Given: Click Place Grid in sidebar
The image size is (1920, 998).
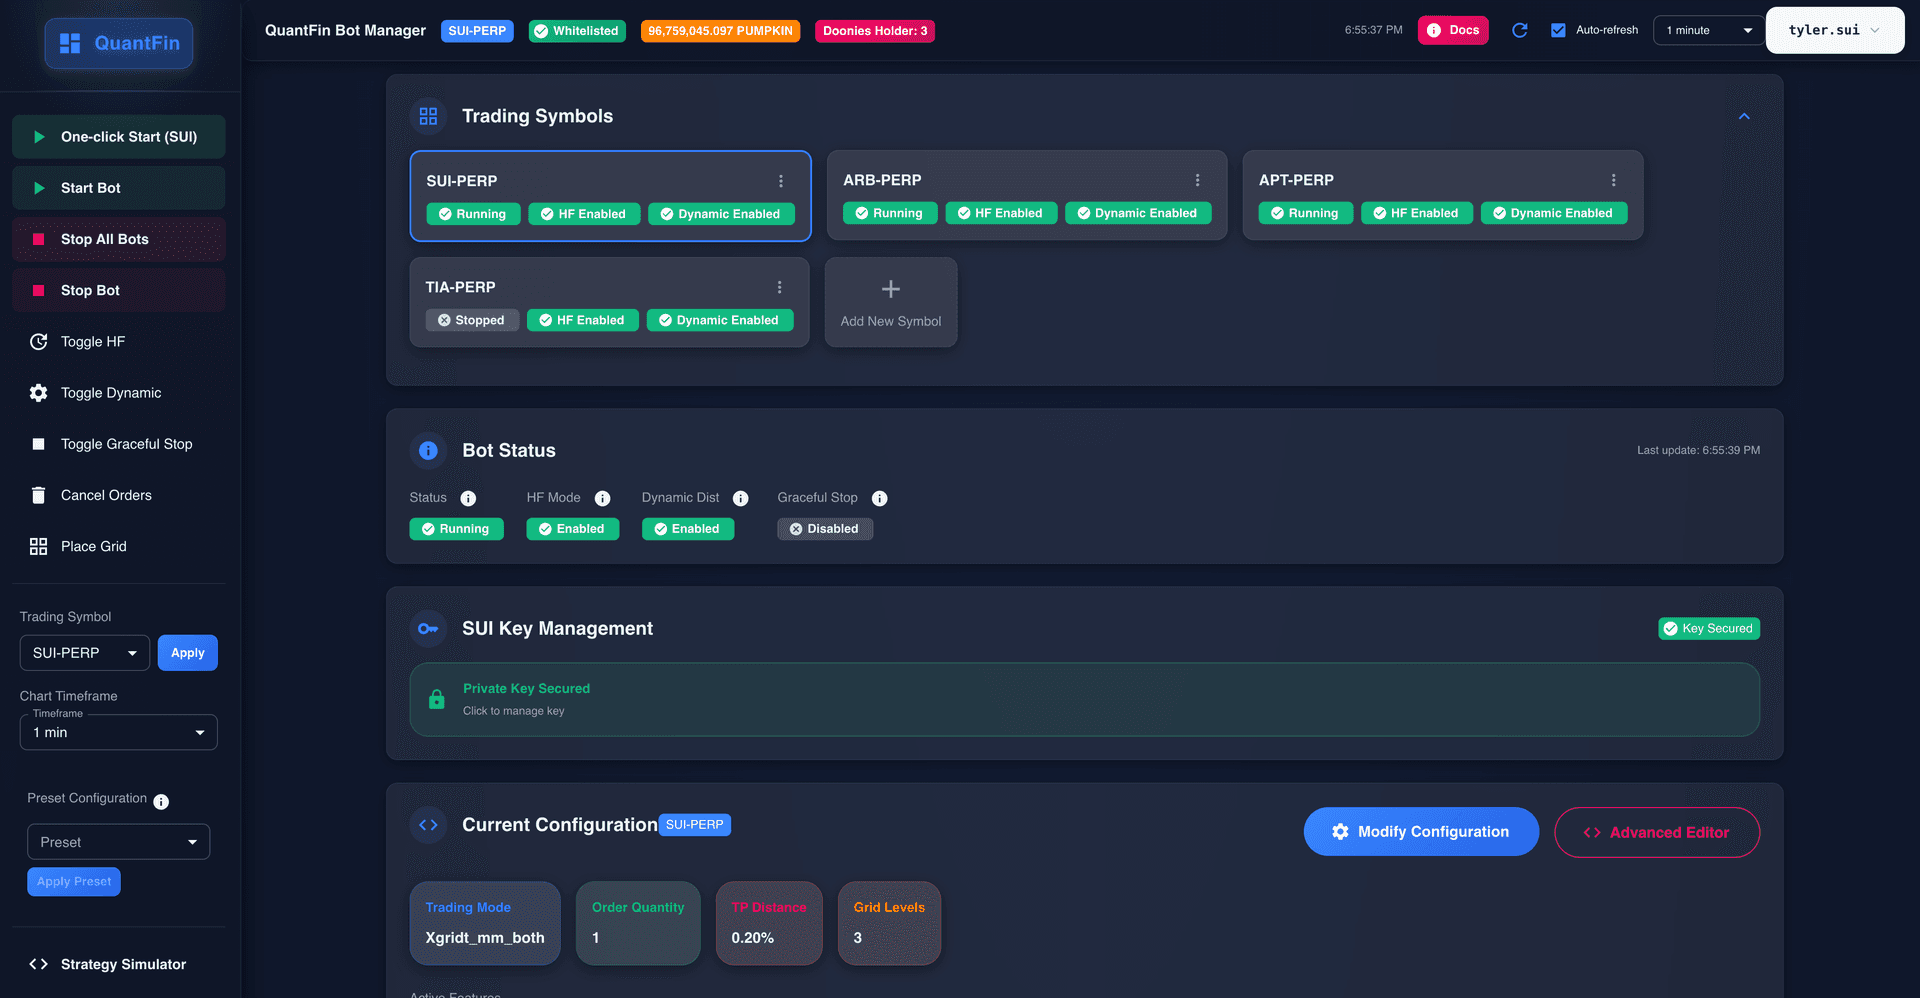Looking at the screenshot, I should coord(119,546).
